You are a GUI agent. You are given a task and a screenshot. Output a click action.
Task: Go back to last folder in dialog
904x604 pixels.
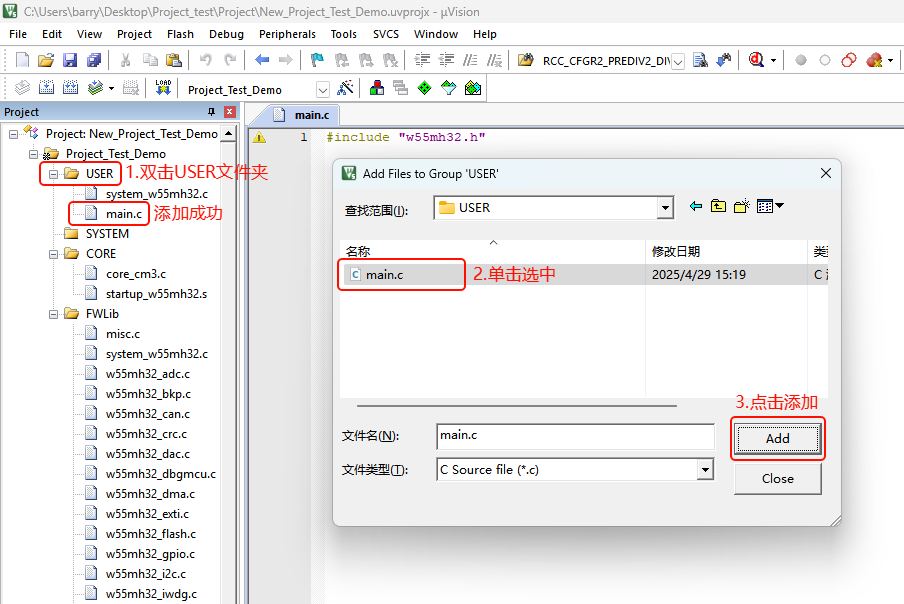pos(696,207)
